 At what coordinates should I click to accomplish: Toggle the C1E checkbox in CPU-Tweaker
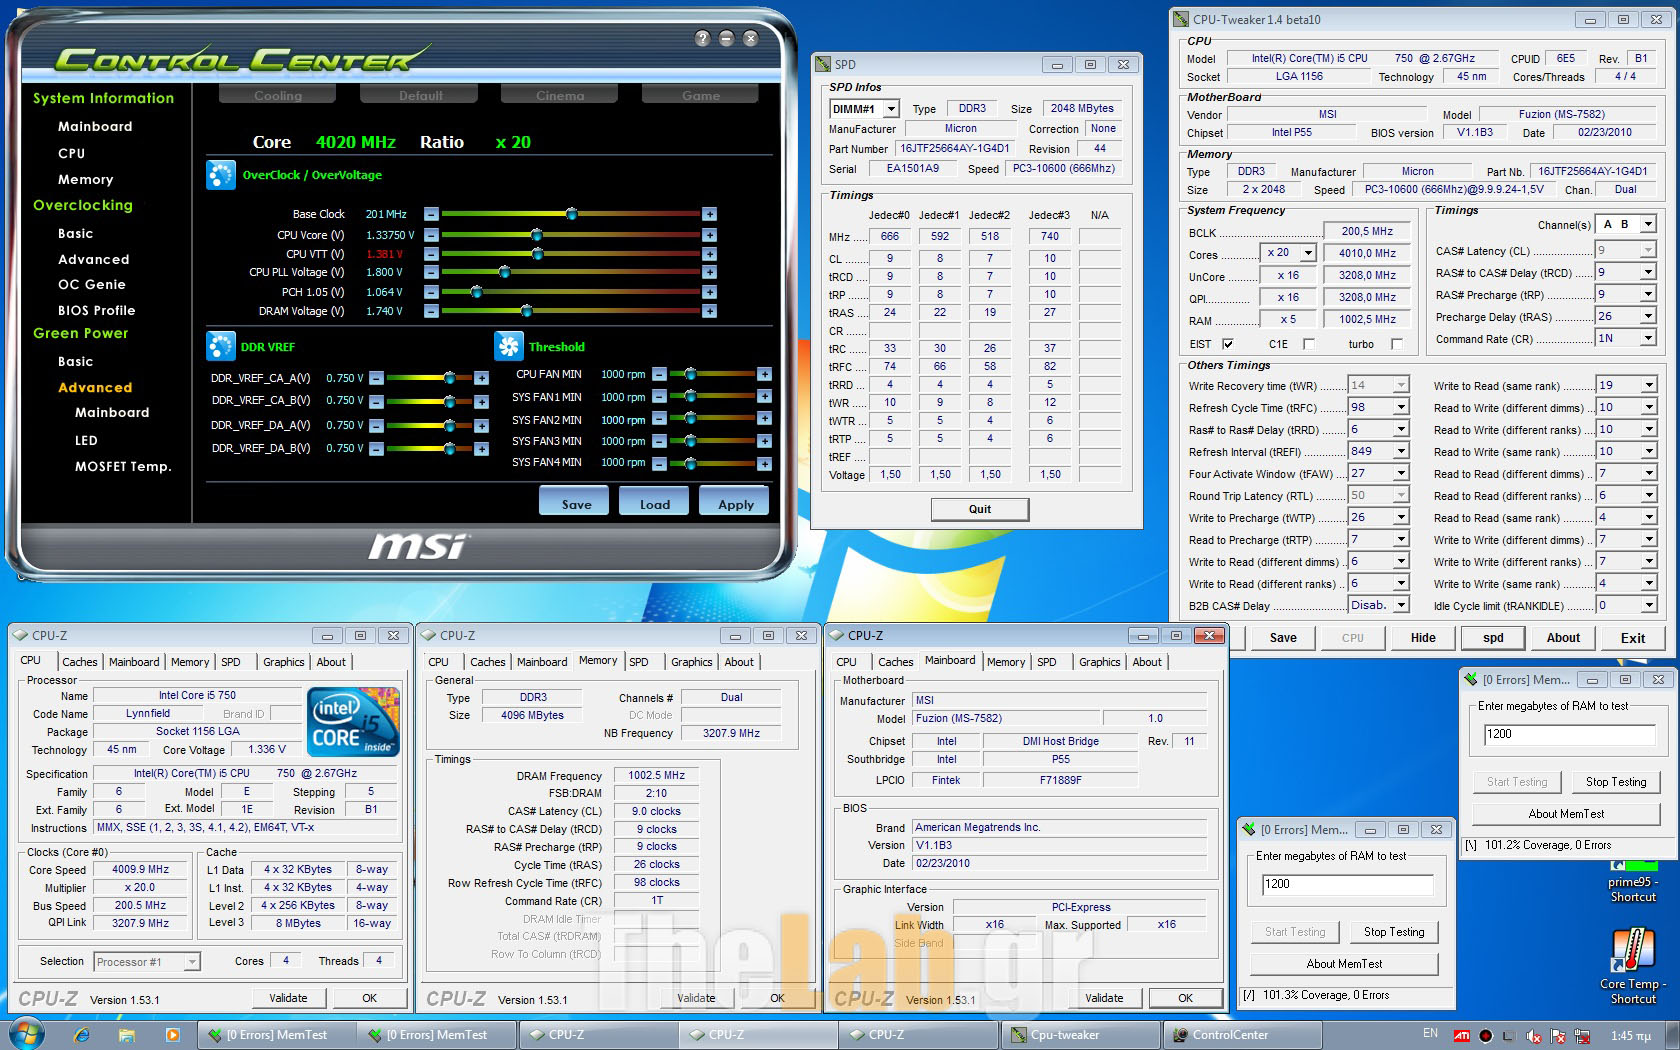click(1309, 344)
